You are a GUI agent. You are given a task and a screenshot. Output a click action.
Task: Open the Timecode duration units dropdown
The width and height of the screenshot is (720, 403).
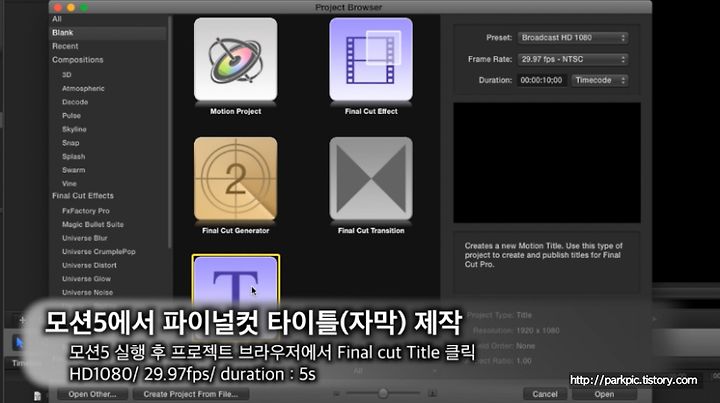point(600,80)
